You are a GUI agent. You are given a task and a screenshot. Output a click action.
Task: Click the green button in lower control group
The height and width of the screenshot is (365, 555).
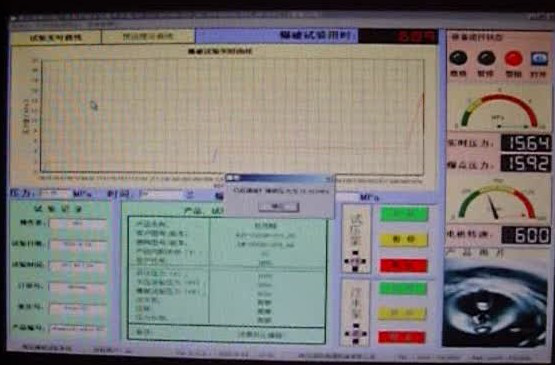coord(403,288)
